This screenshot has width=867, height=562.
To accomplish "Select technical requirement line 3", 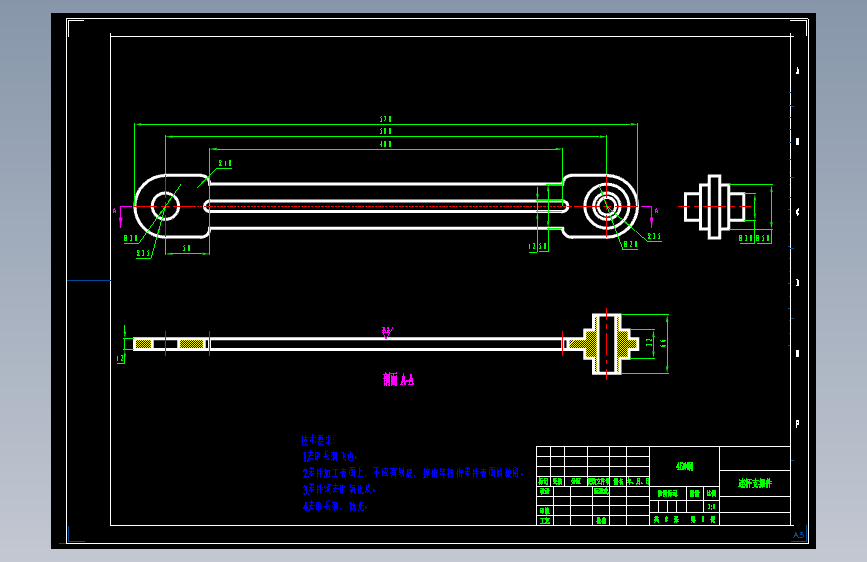I will [340, 490].
